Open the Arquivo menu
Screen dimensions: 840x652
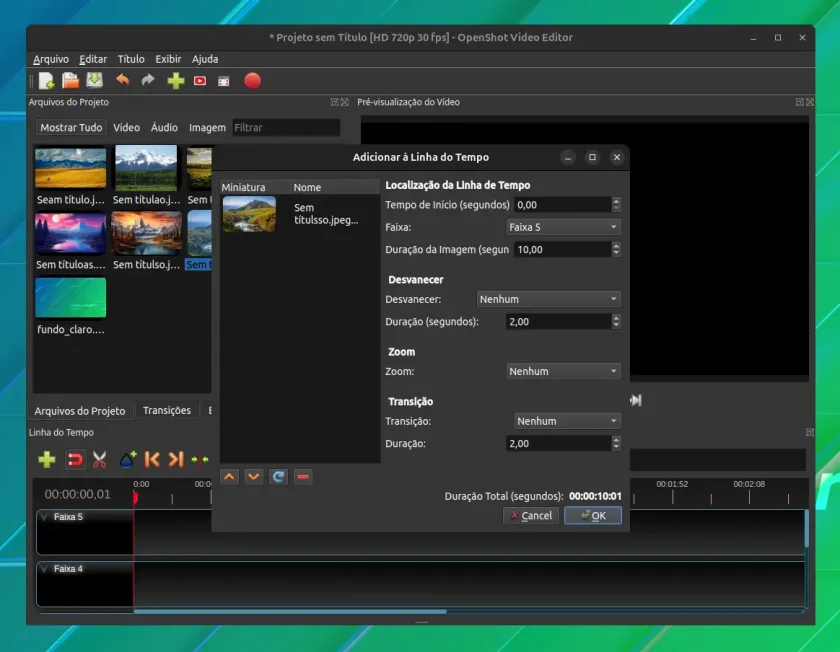pos(51,59)
